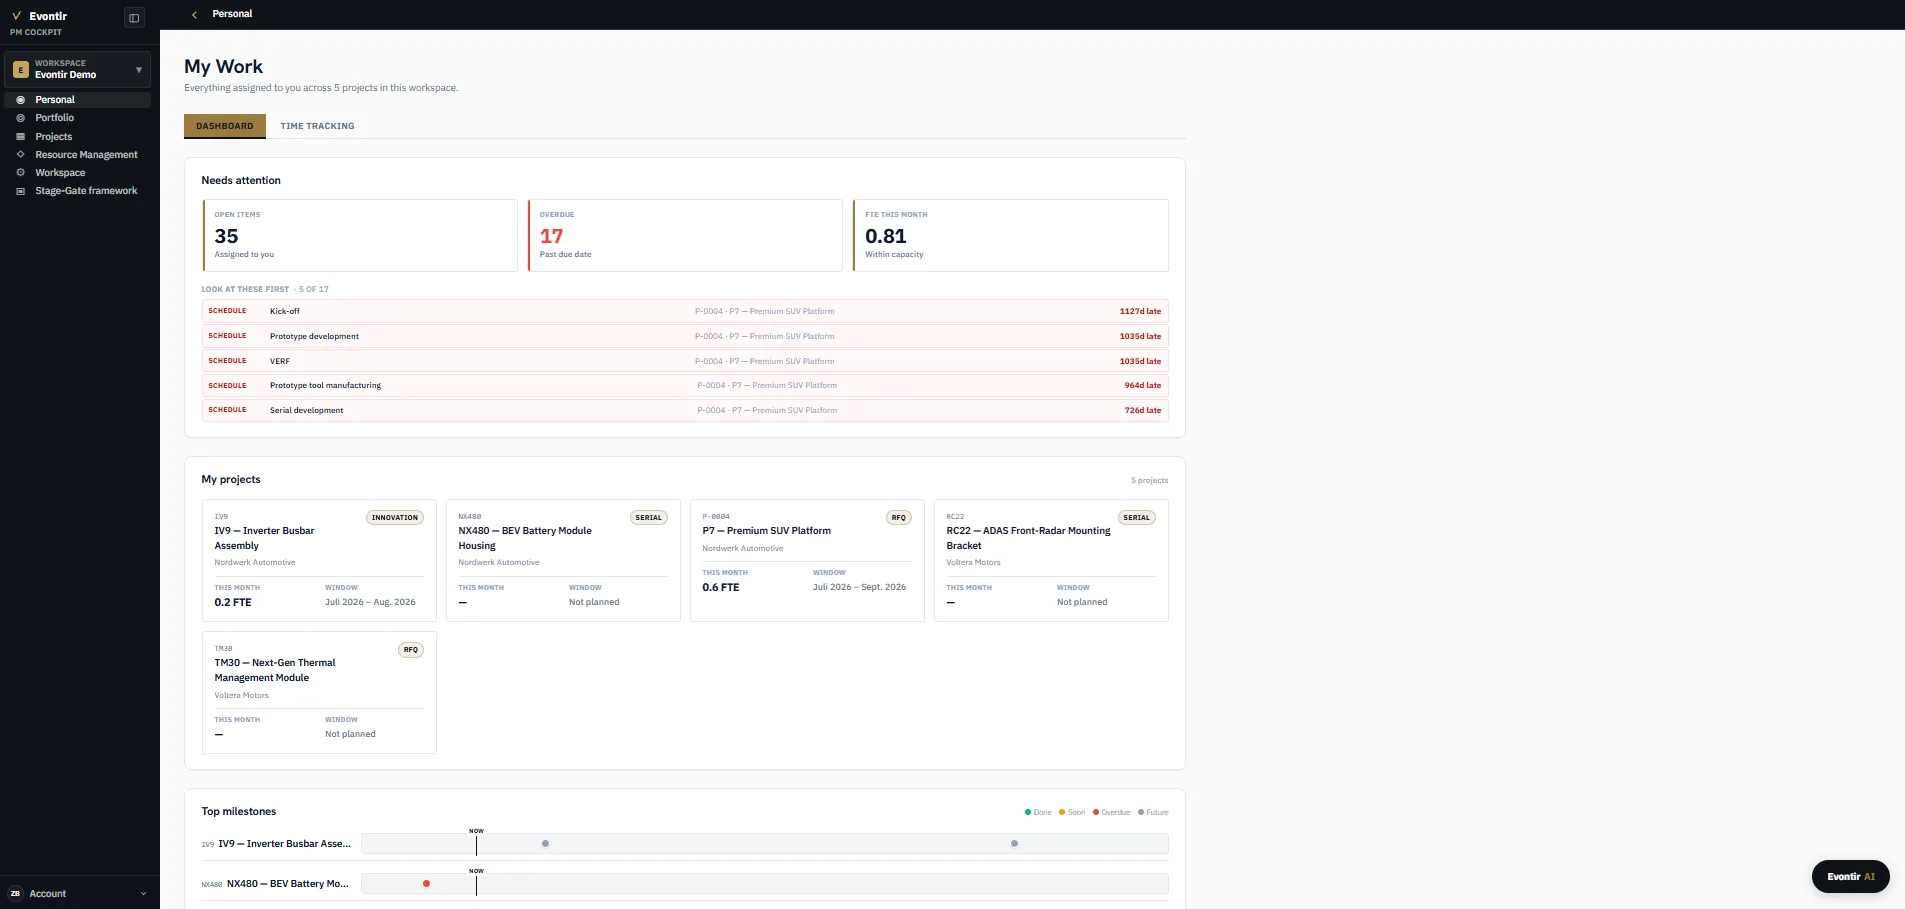Open the VERF schedule row
The width and height of the screenshot is (1905, 909).
pyautogui.click(x=685, y=361)
